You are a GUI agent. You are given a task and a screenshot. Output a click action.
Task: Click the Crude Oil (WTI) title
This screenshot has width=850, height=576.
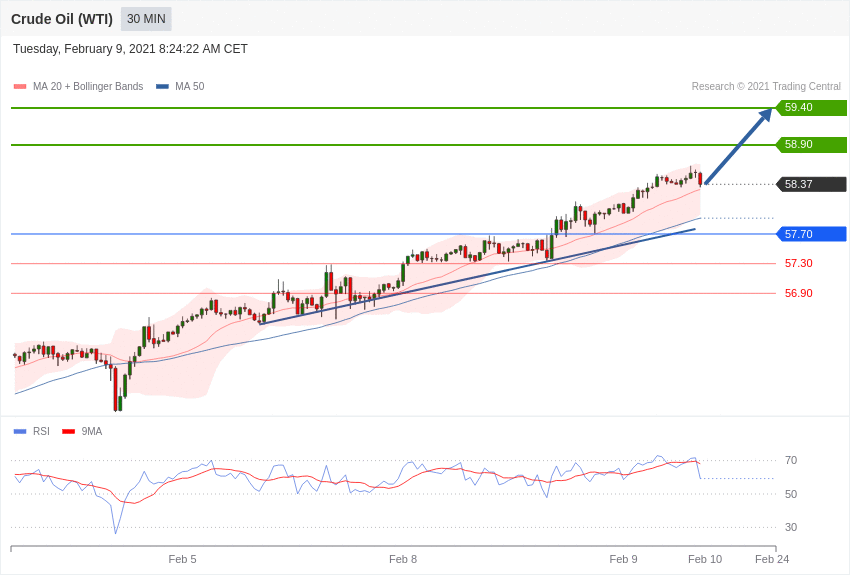tap(62, 19)
